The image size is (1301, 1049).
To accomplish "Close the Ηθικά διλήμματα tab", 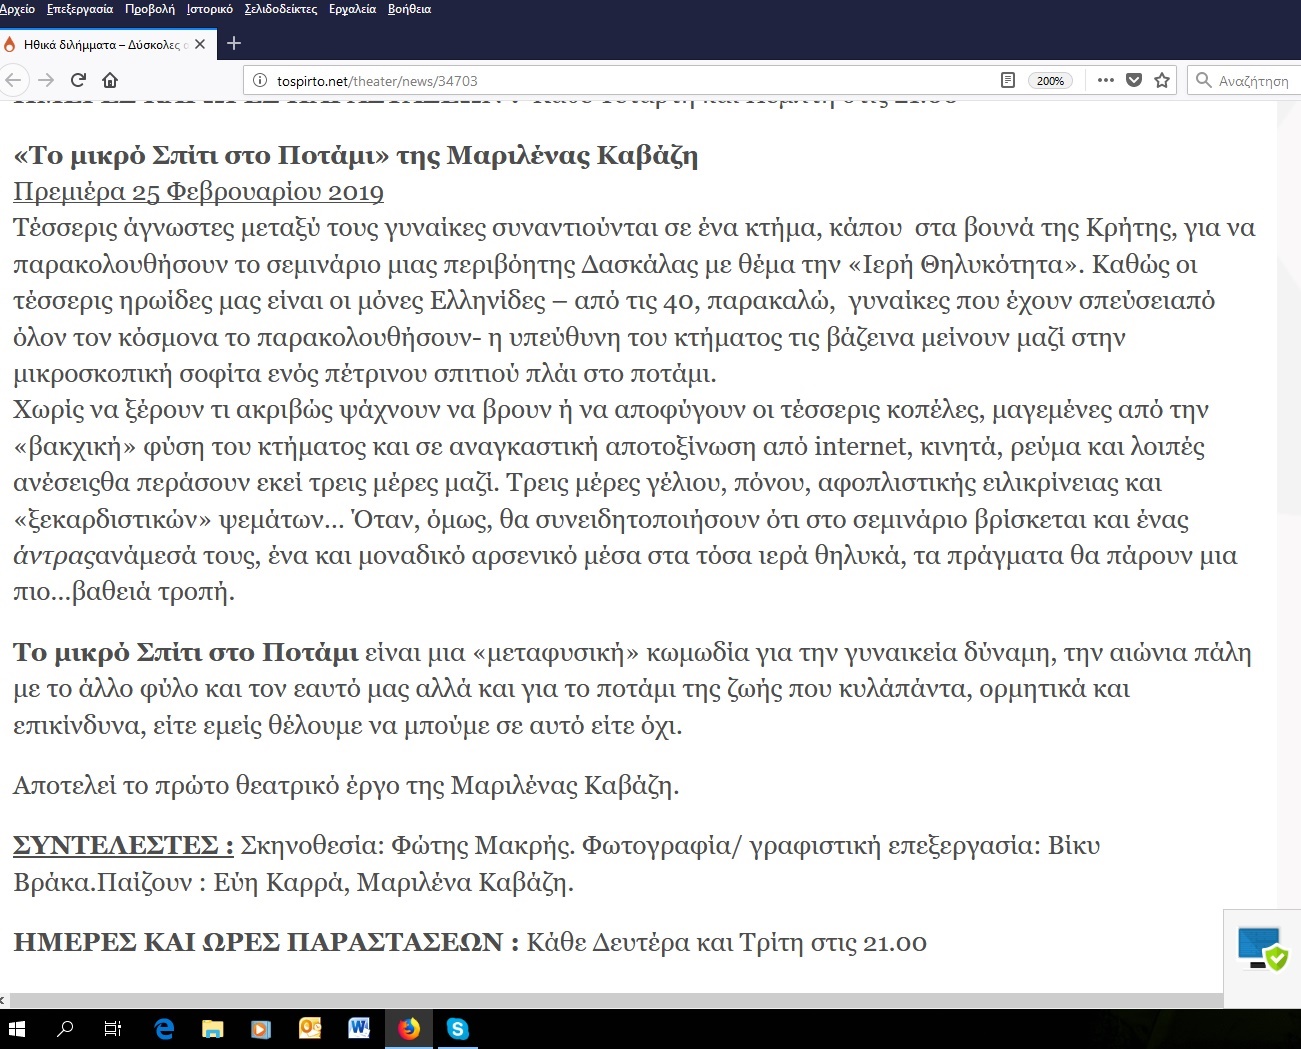I will click(x=200, y=44).
